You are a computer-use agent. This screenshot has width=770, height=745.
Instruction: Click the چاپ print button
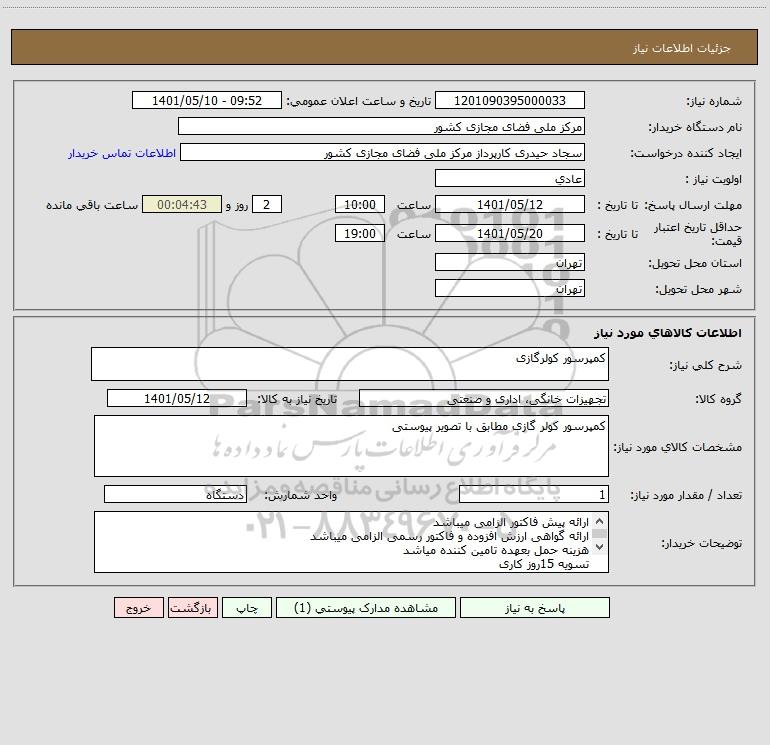tap(247, 608)
